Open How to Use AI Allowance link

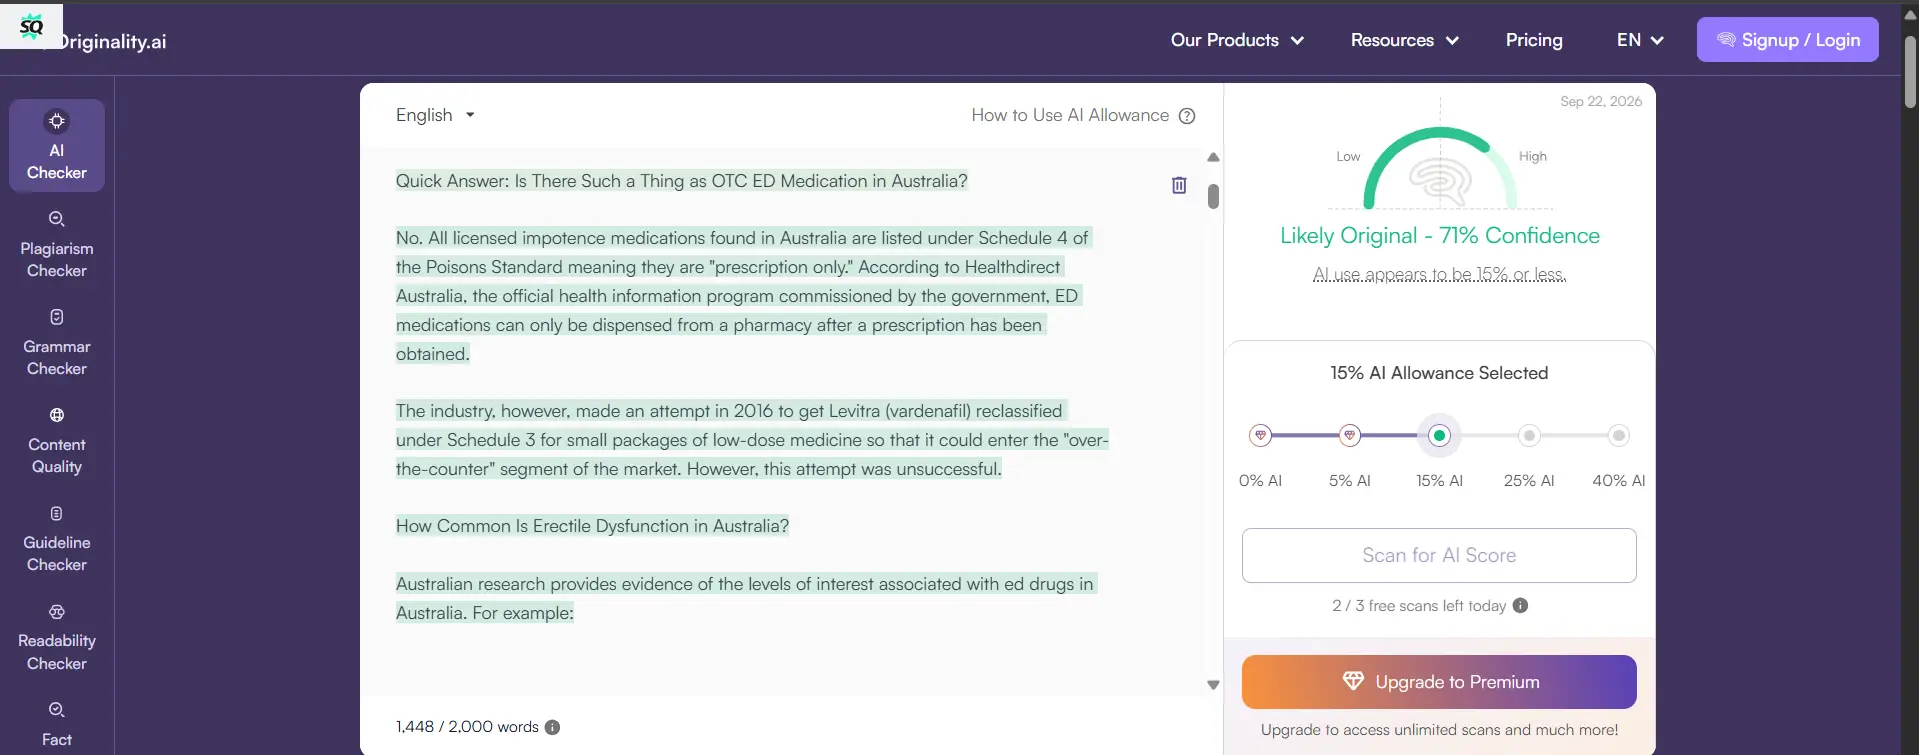click(x=1070, y=115)
